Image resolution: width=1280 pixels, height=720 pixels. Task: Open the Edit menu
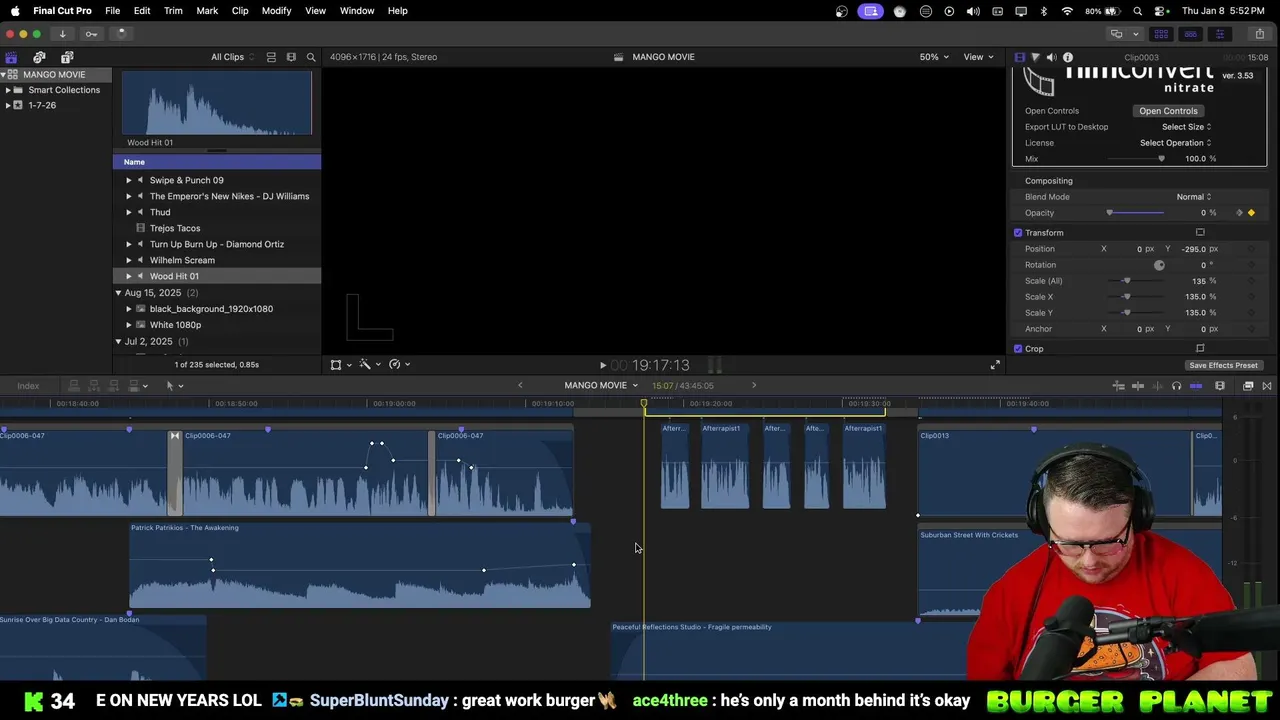click(142, 11)
